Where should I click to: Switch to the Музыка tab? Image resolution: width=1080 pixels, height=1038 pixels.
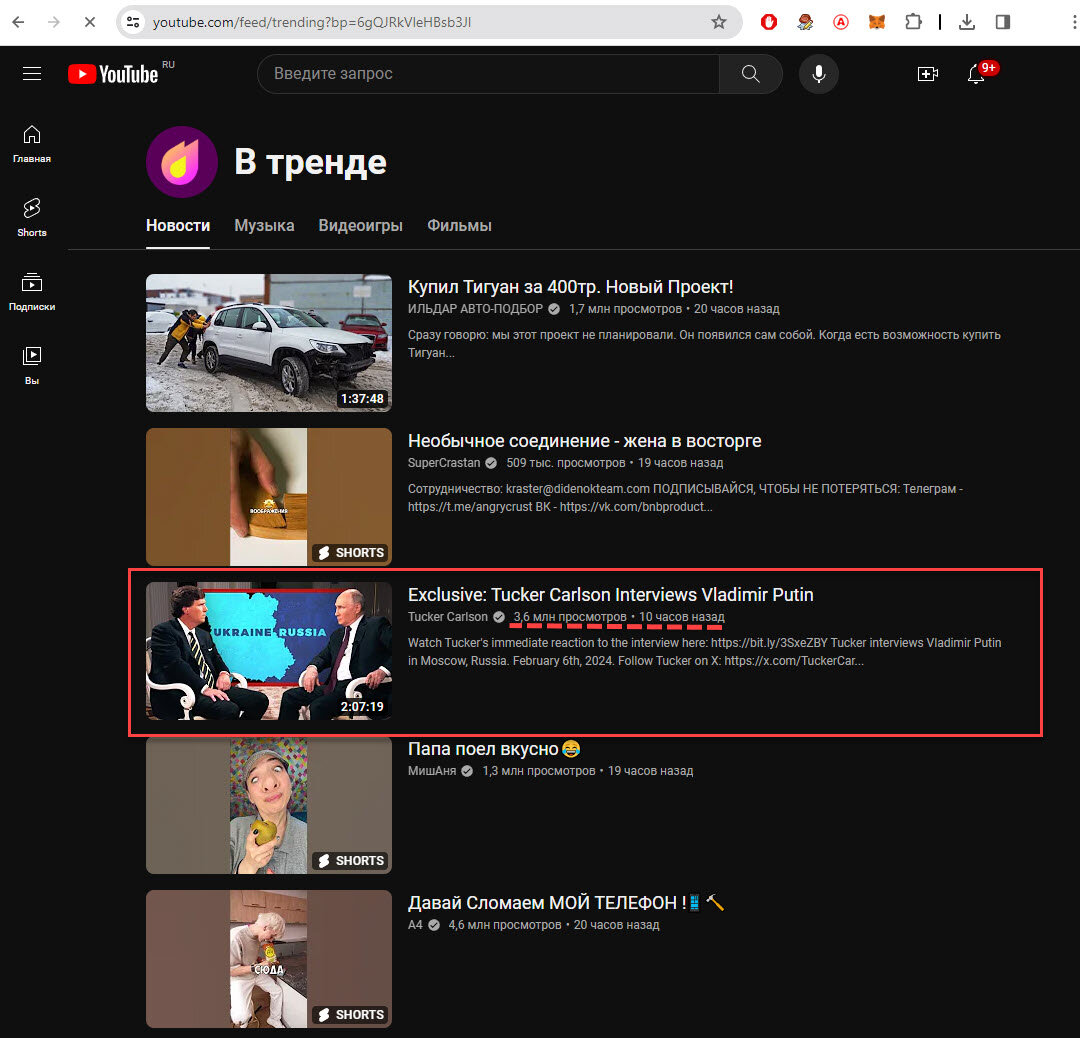tap(263, 225)
